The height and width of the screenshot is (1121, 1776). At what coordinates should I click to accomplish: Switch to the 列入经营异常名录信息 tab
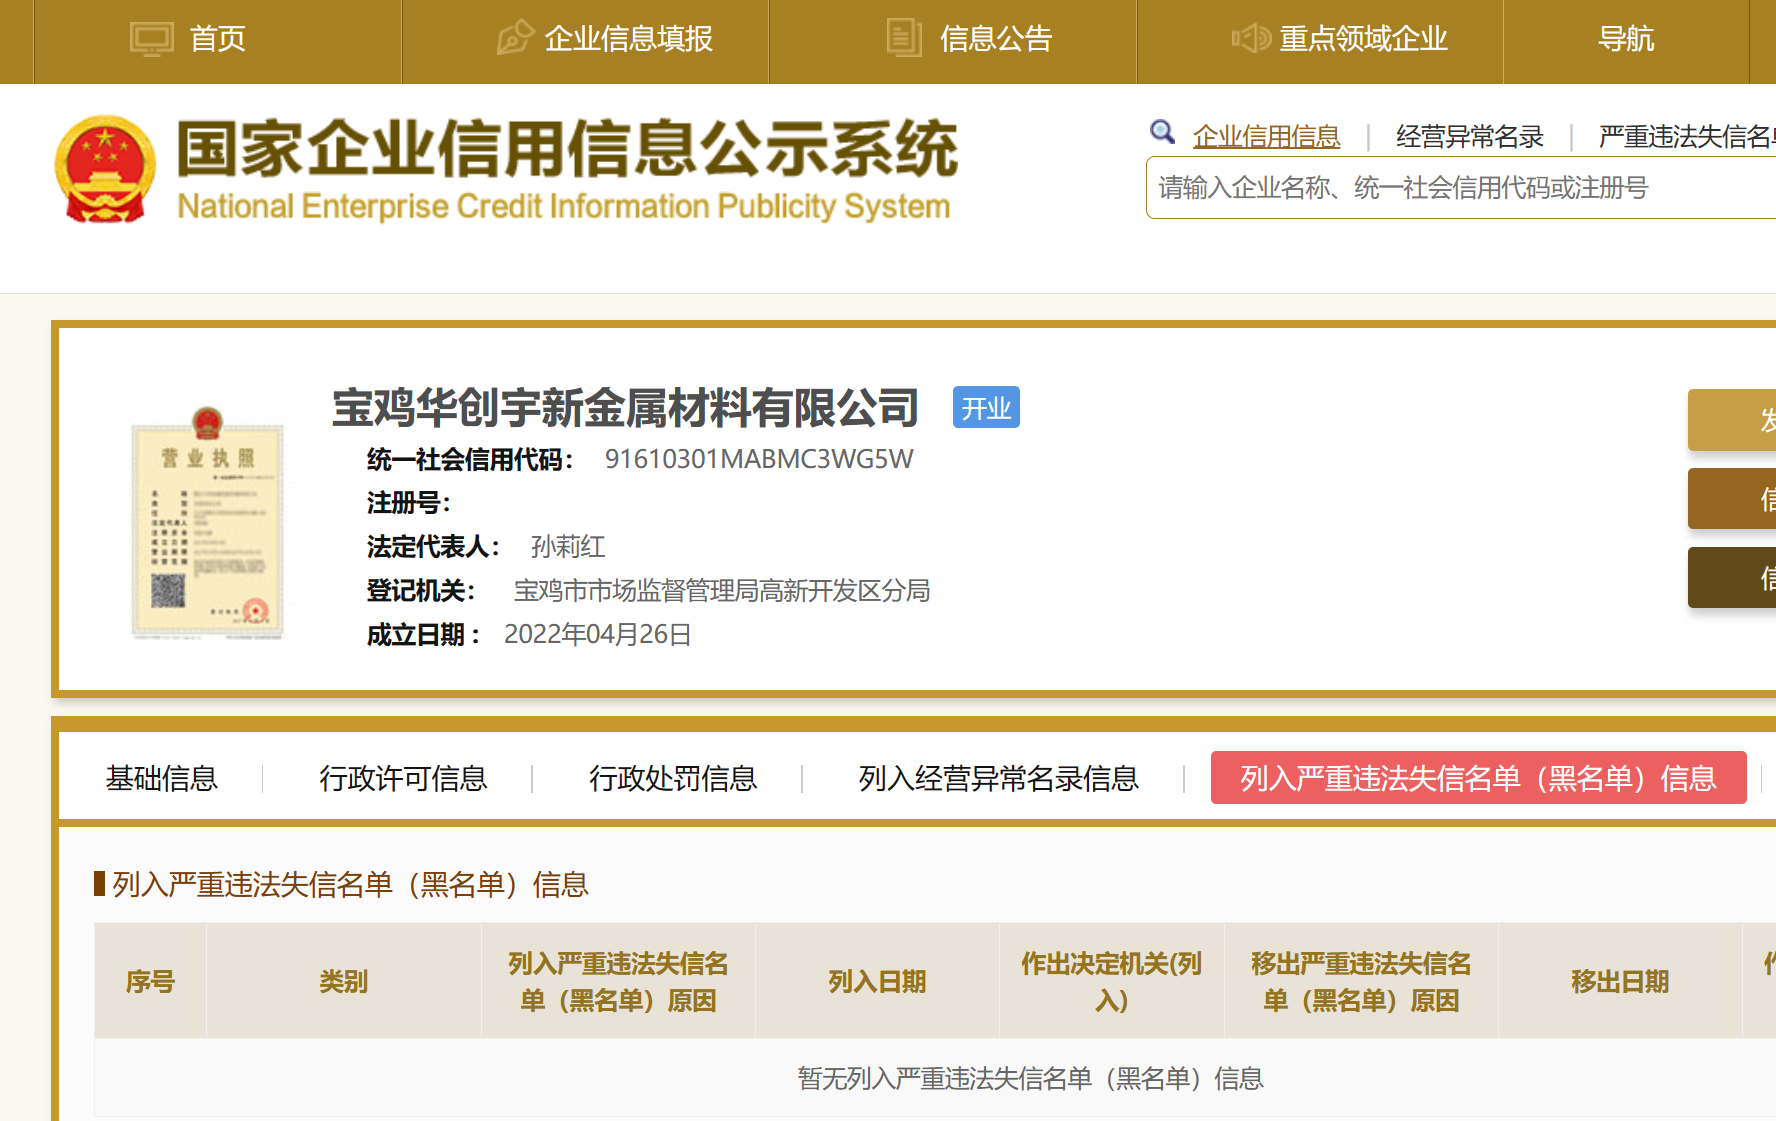click(x=998, y=778)
